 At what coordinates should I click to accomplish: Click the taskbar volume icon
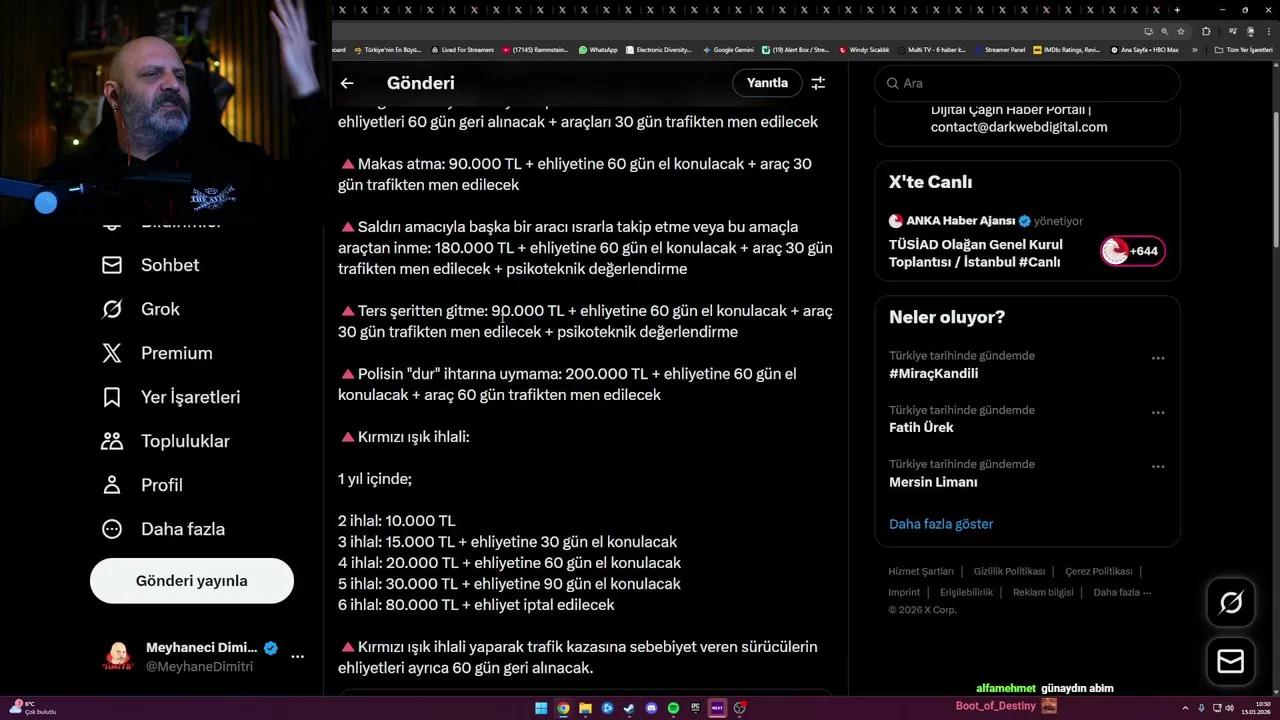click(1230, 708)
